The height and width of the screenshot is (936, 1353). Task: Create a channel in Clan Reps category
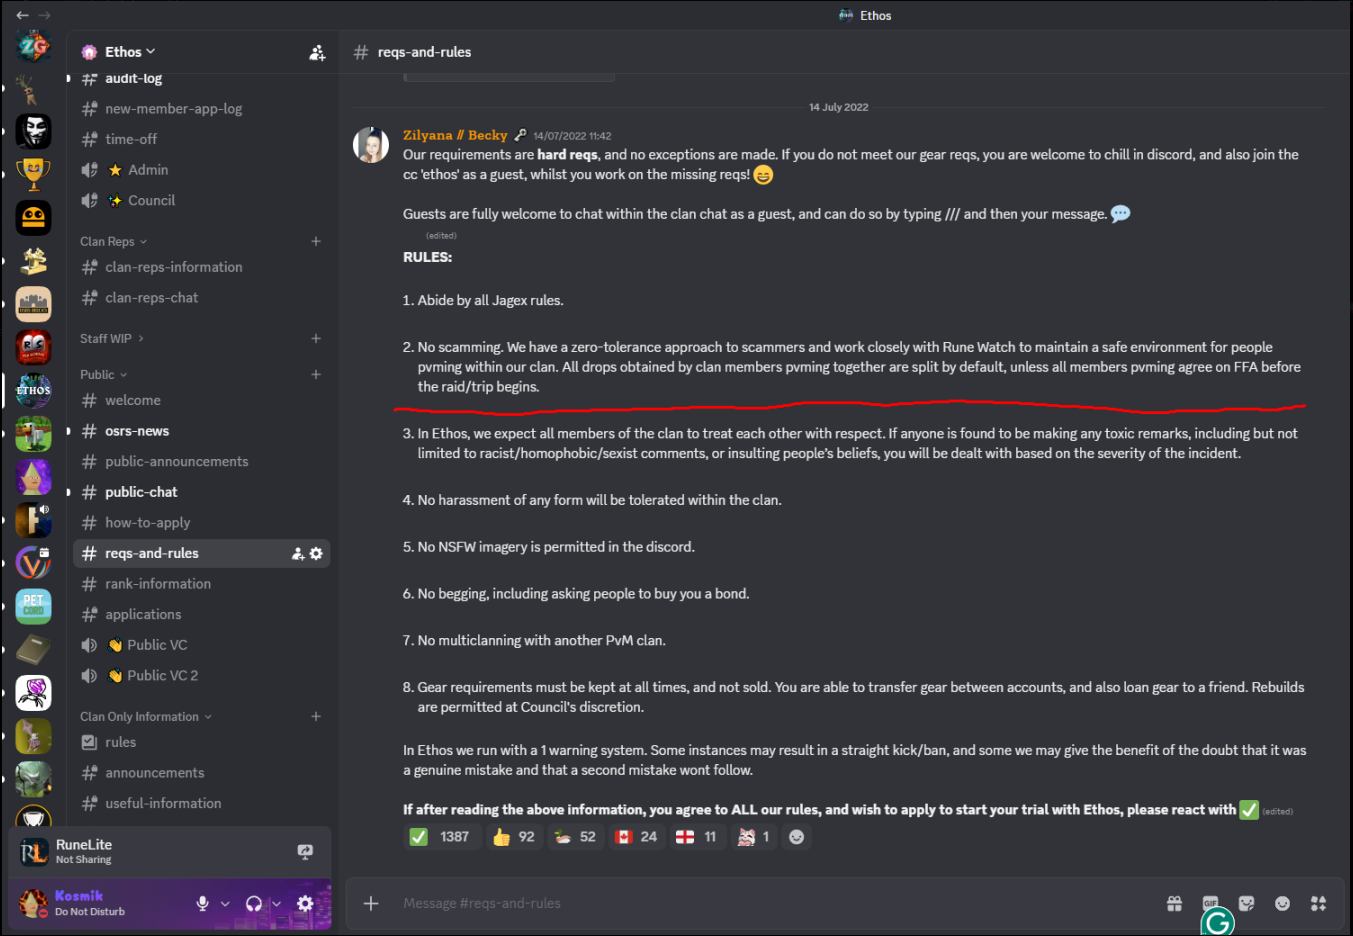coord(316,241)
